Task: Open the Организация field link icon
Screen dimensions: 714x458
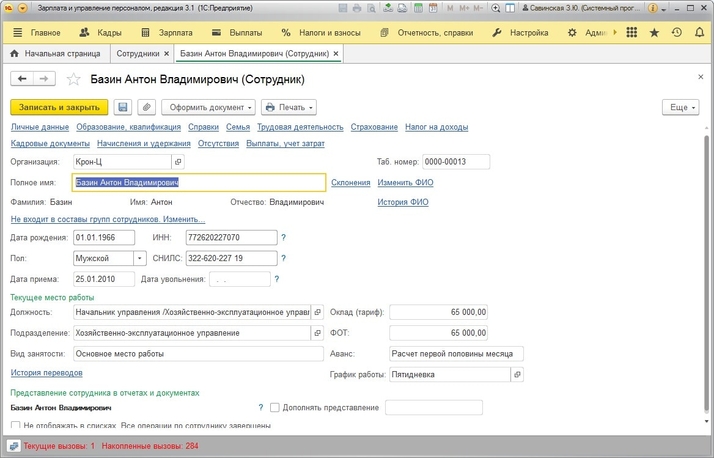Action: (x=179, y=161)
